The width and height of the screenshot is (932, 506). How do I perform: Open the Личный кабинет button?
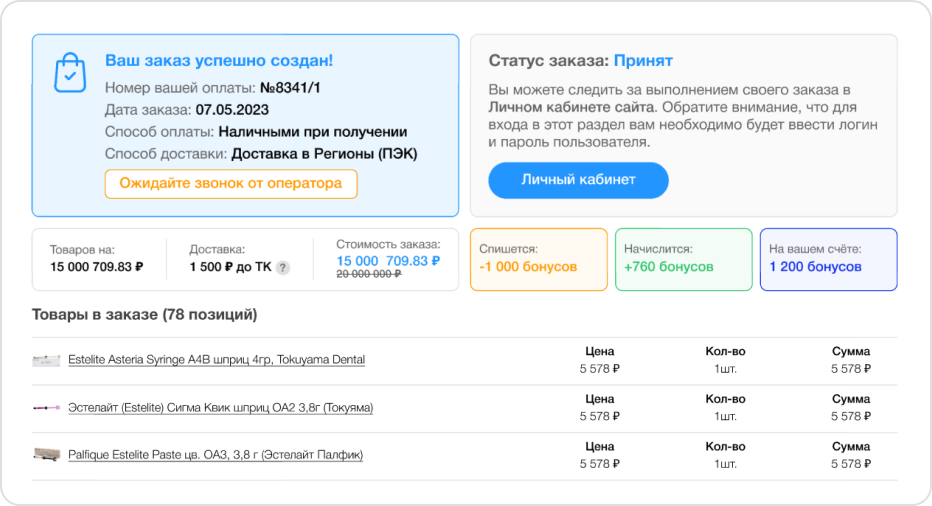pos(578,180)
